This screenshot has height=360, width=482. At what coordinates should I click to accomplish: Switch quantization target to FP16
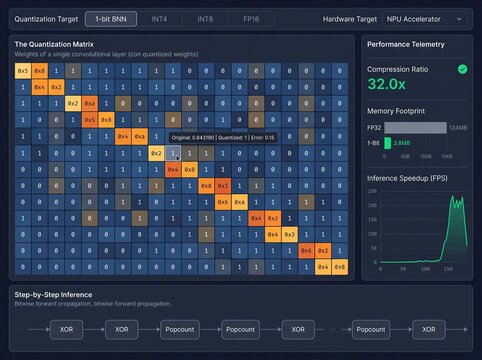251,19
